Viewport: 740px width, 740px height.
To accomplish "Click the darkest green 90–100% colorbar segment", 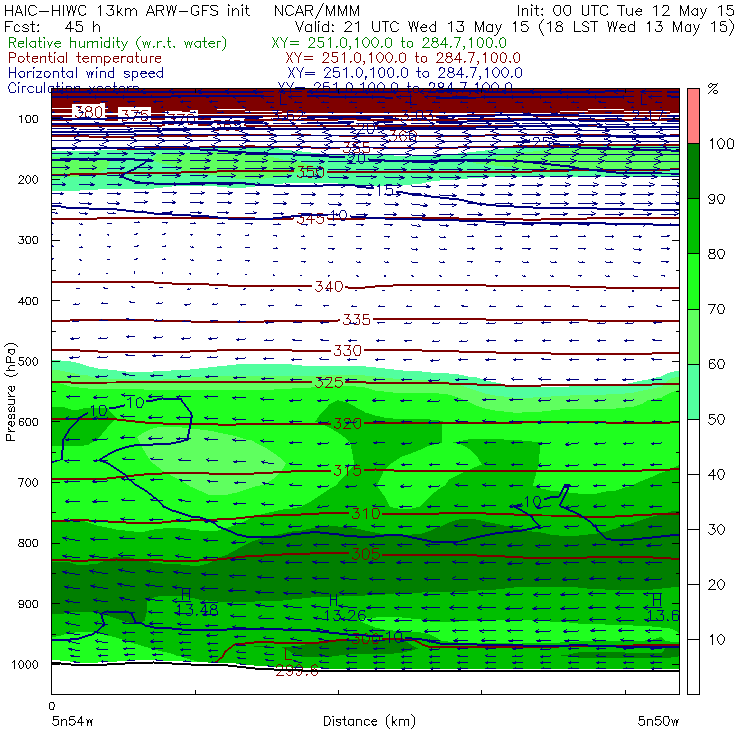I will [693, 171].
